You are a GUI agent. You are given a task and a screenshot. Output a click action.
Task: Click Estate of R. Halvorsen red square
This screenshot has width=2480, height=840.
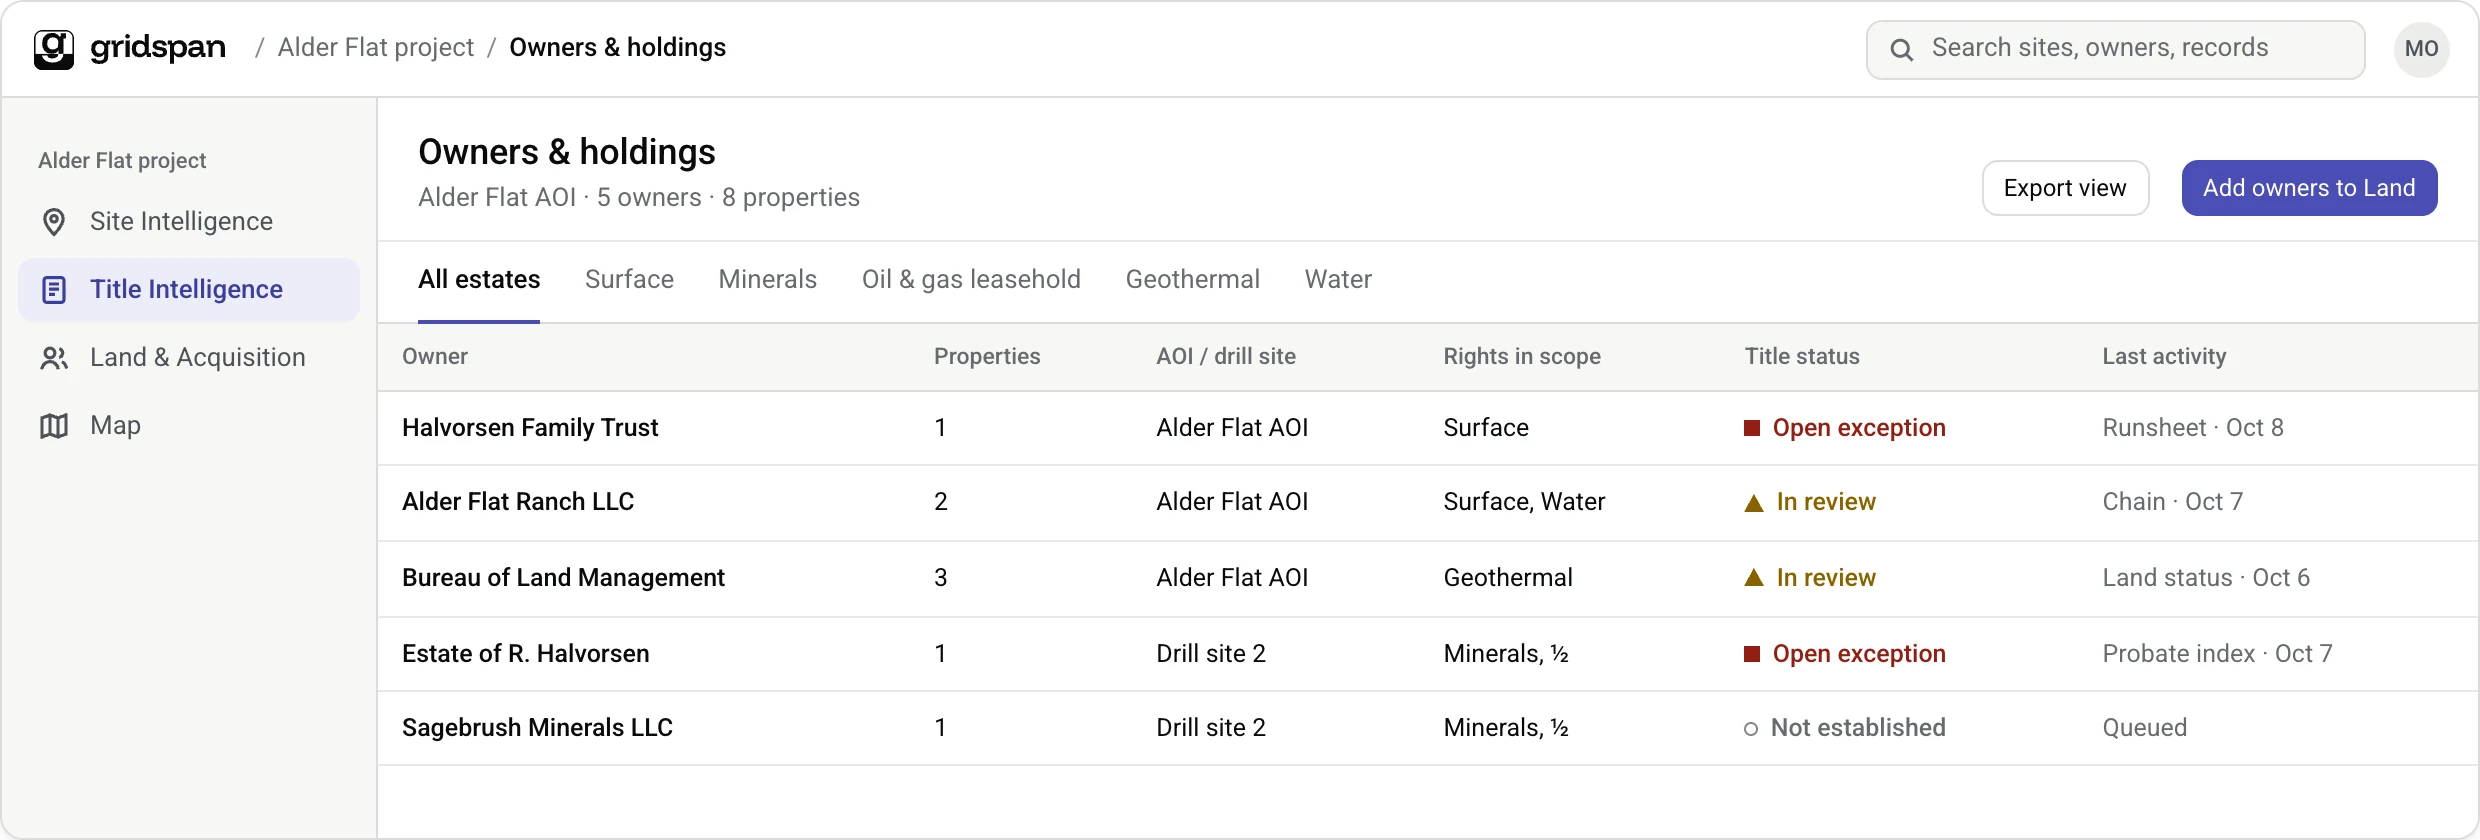(1752, 654)
